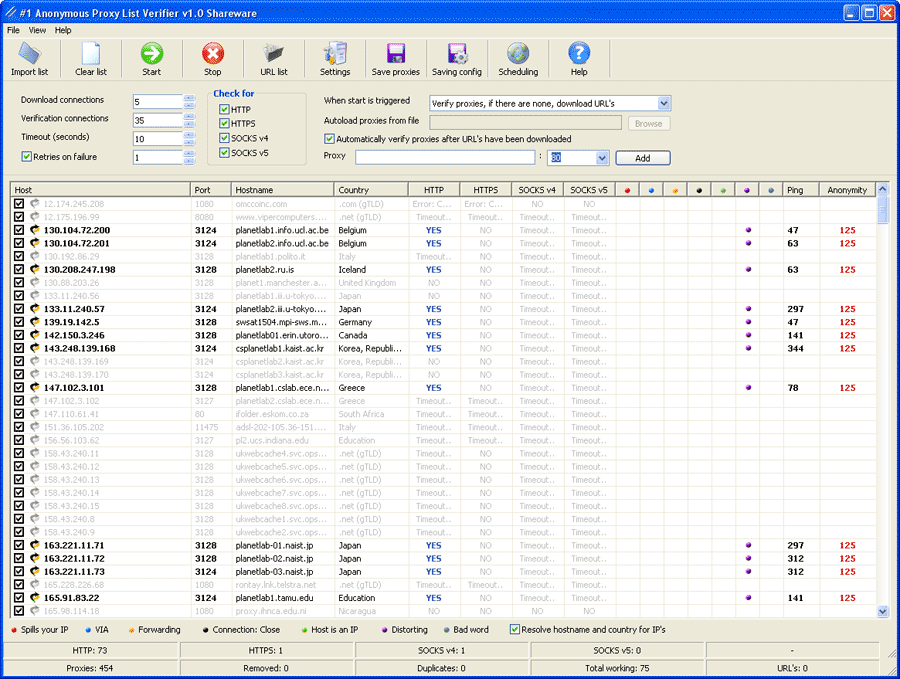Click the Add proxy button
The image size is (900, 679).
pos(642,158)
